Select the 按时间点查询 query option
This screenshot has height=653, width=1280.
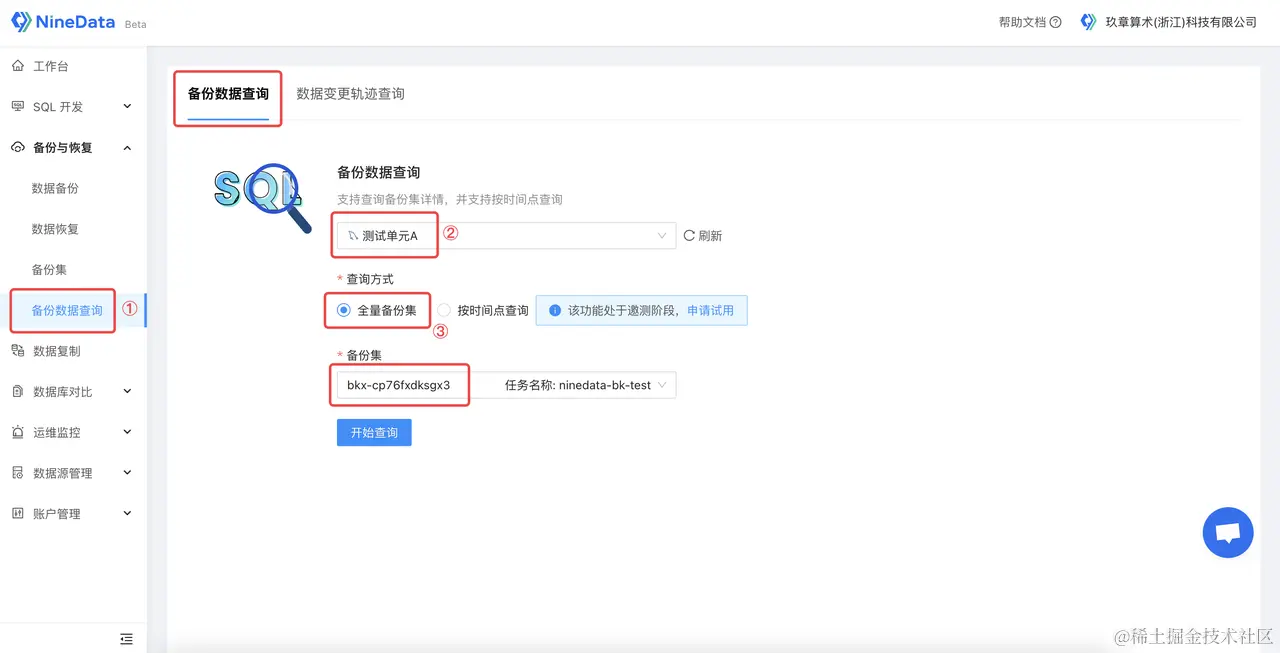pyautogui.click(x=443, y=310)
